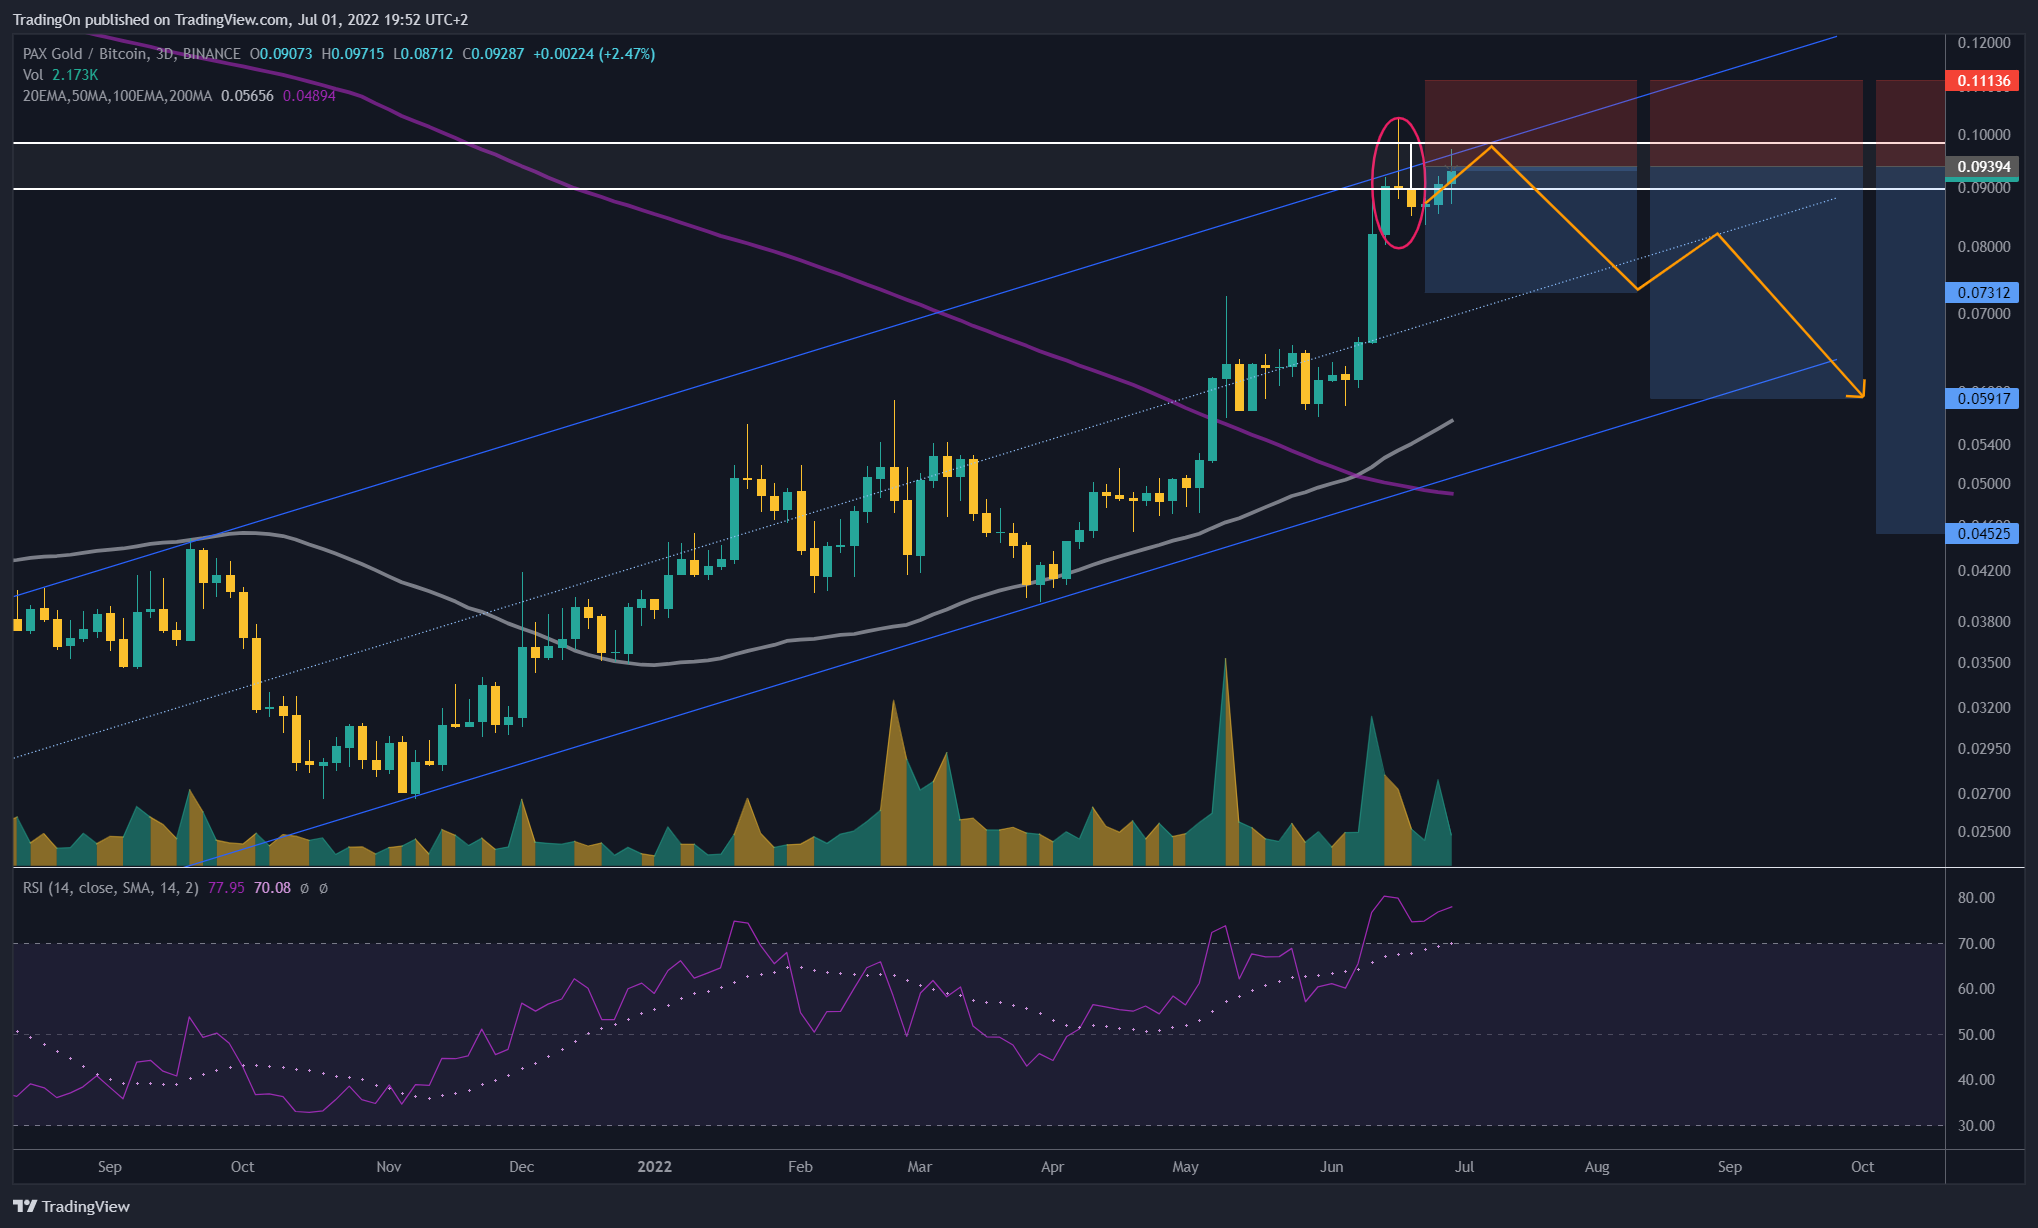Viewport: 2038px width, 1228px height.
Task: Click the Mar time axis label
Action: (919, 1167)
